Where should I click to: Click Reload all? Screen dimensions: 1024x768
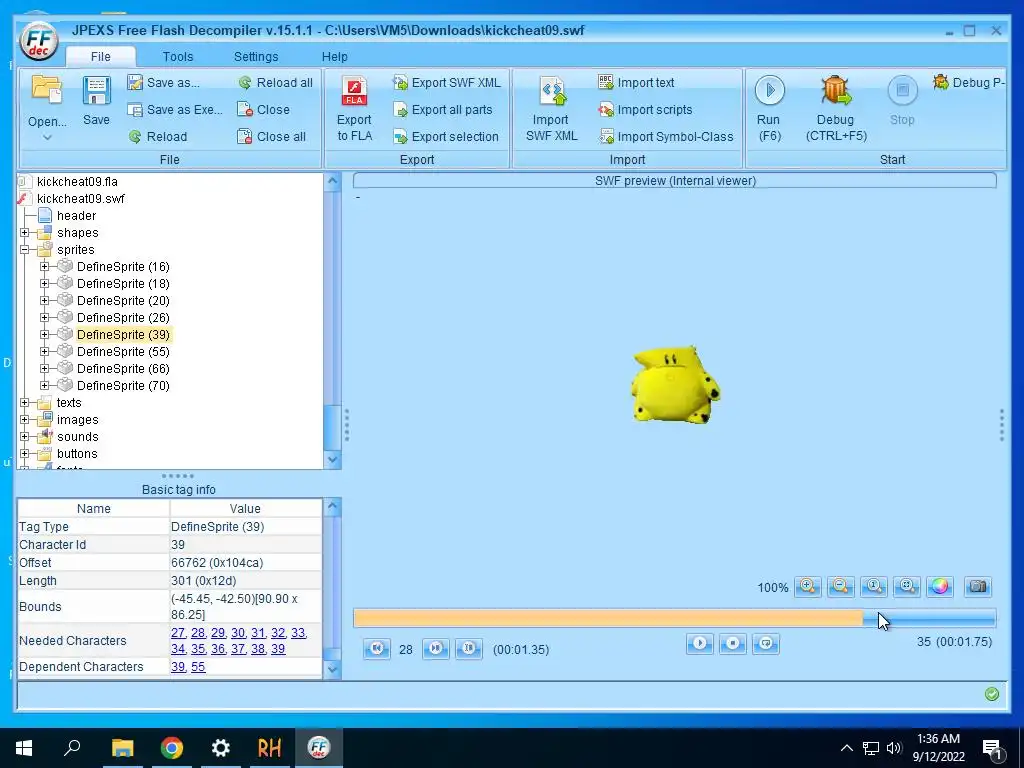point(275,82)
